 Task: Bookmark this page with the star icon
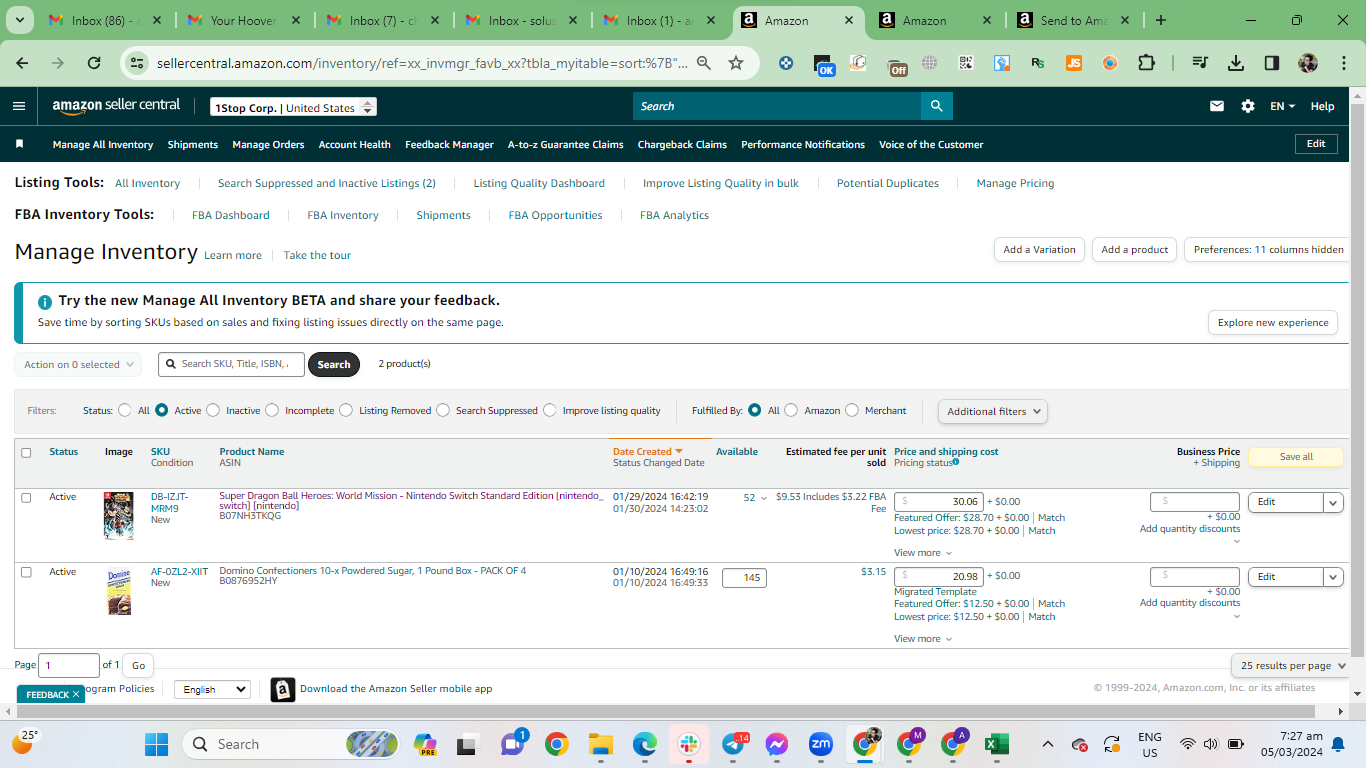point(736,63)
